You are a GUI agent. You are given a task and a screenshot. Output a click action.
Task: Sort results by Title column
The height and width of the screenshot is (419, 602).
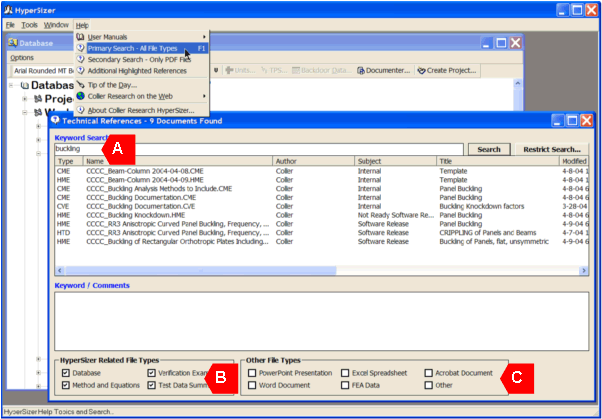click(498, 161)
